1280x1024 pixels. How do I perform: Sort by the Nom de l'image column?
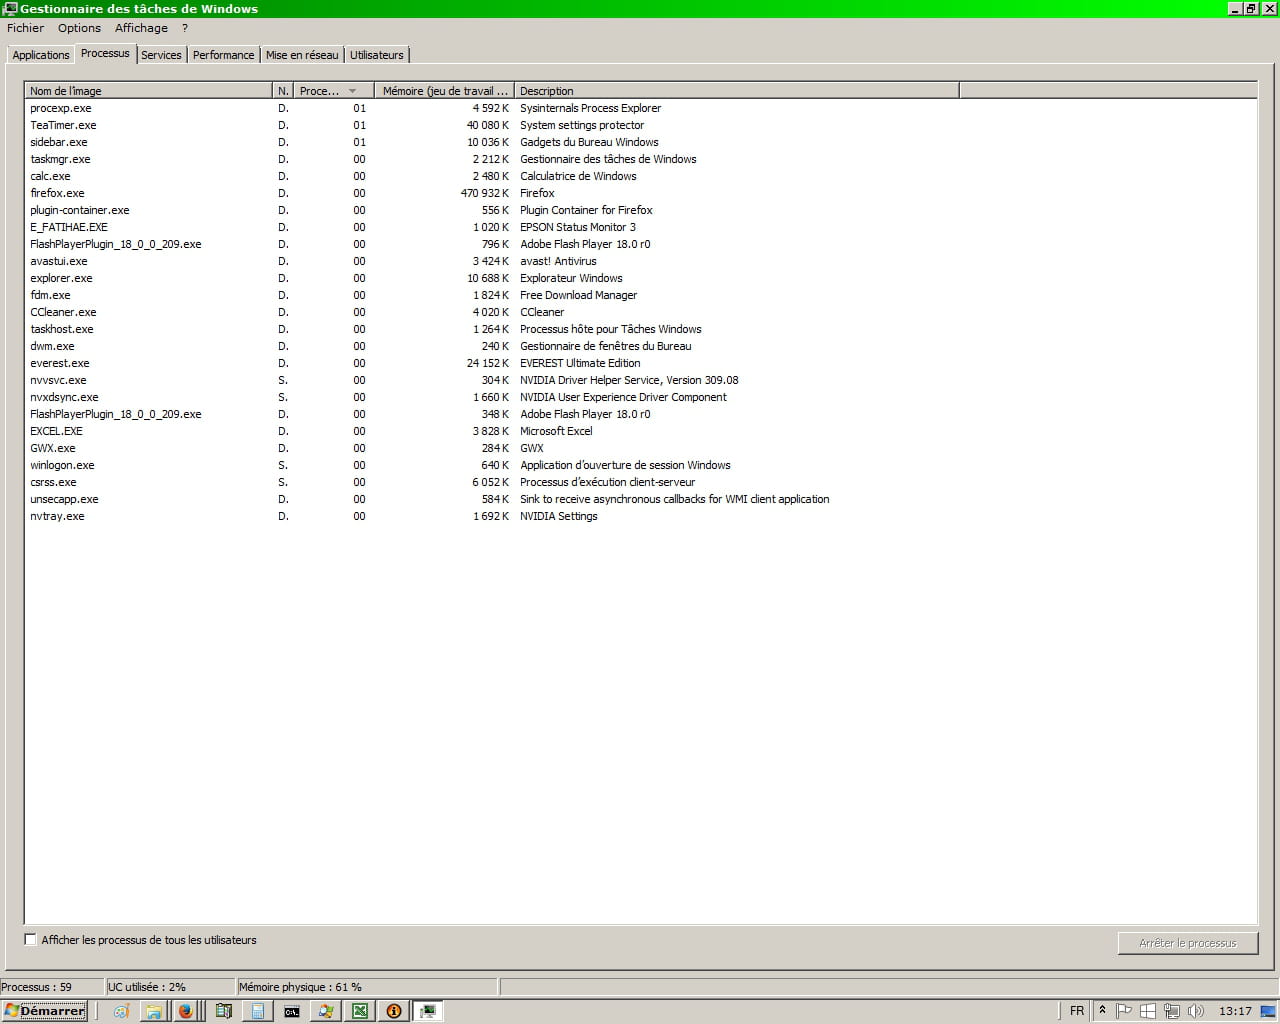(x=148, y=90)
